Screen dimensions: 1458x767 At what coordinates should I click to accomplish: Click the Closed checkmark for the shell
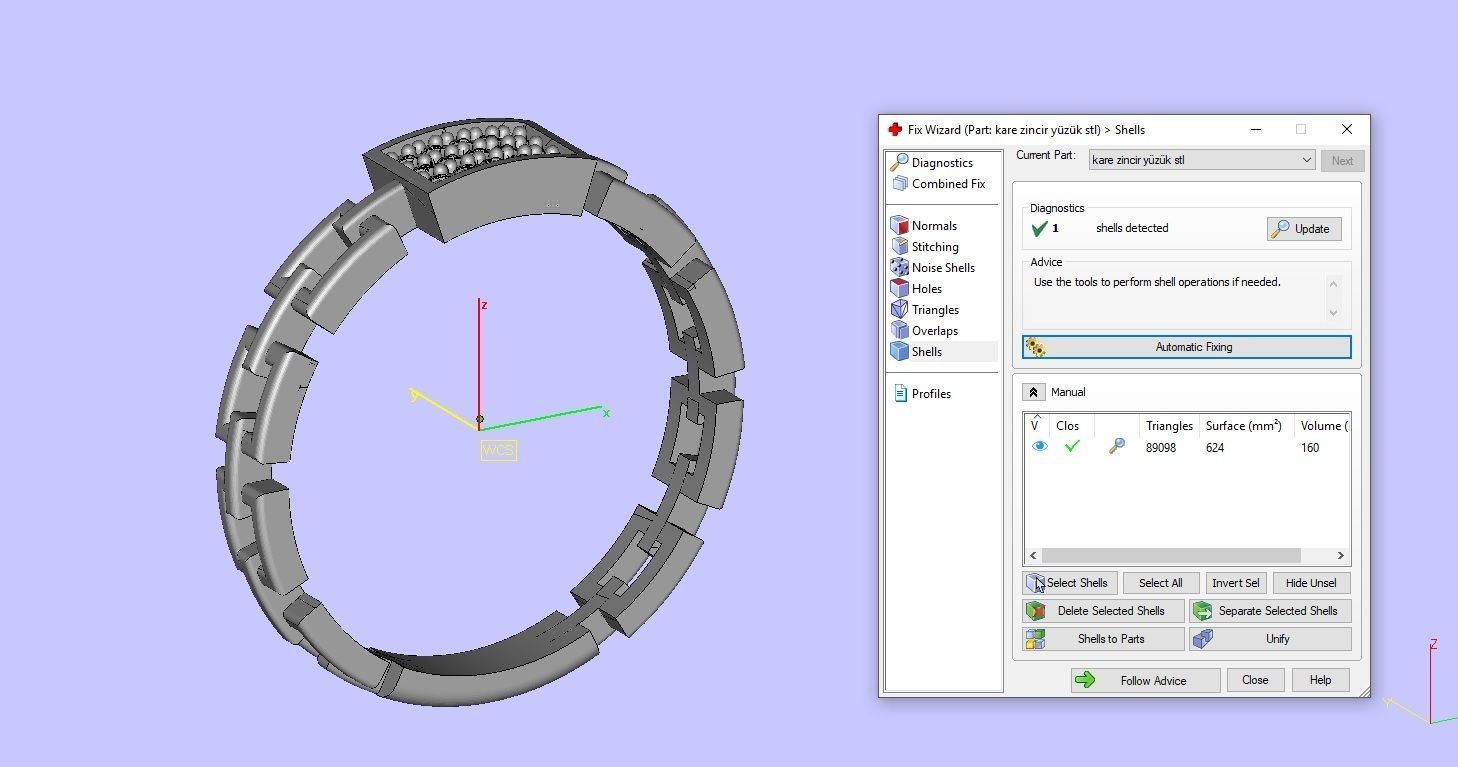tap(1072, 446)
